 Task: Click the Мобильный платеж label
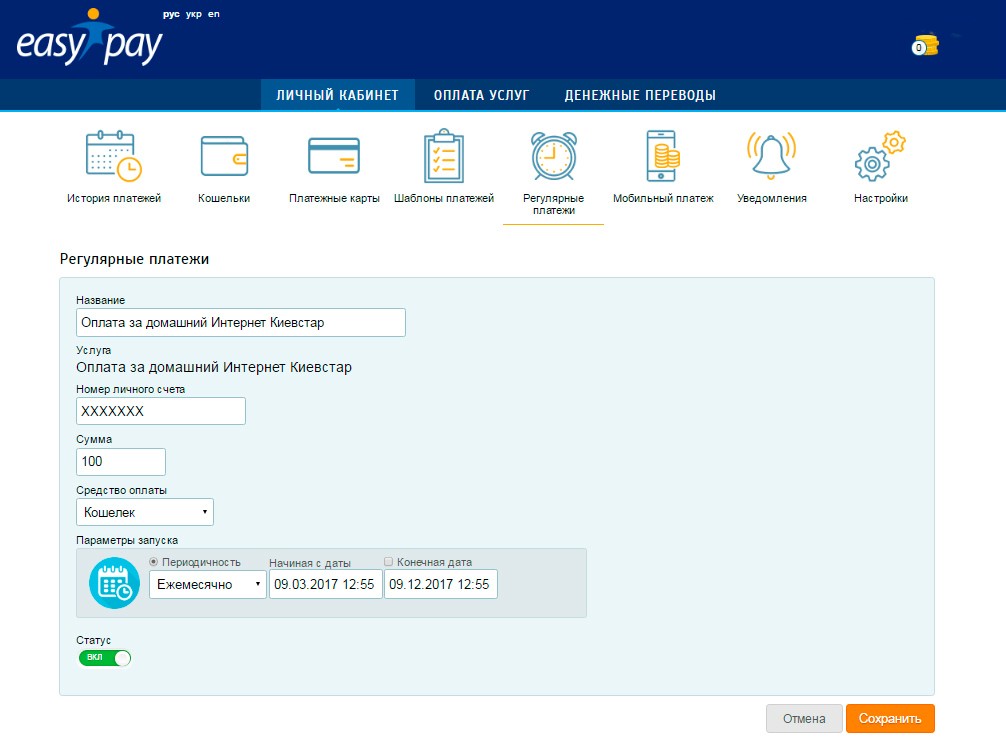click(x=663, y=198)
